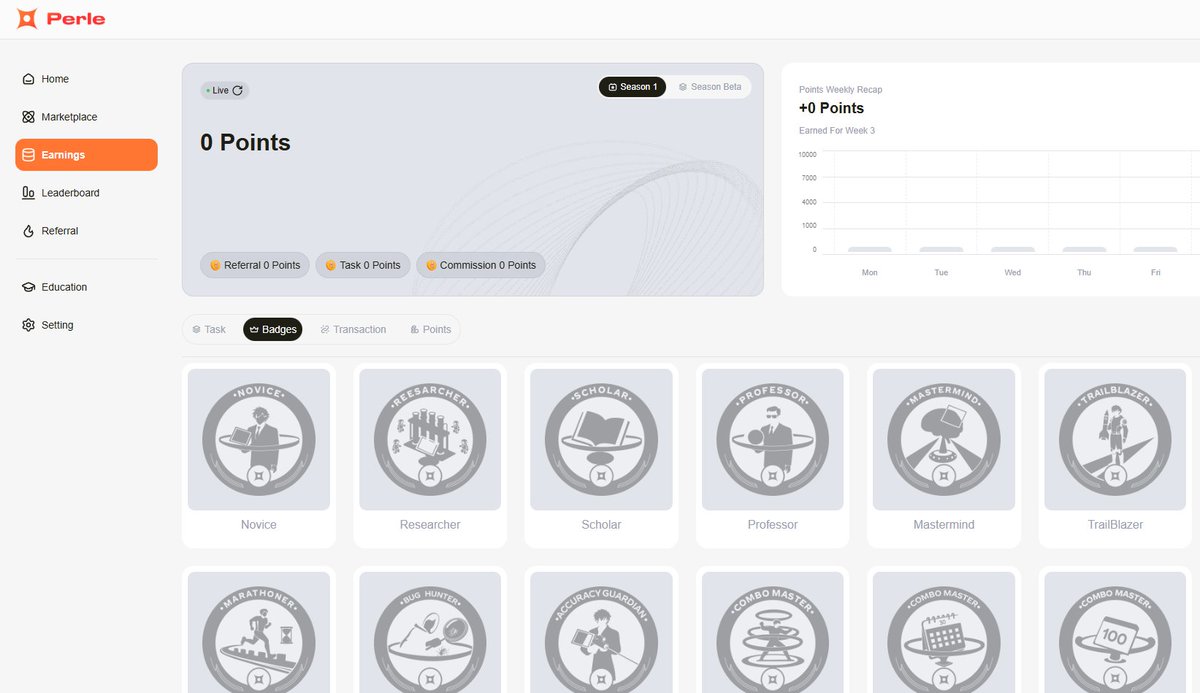Switch to Season Beta

coord(710,87)
